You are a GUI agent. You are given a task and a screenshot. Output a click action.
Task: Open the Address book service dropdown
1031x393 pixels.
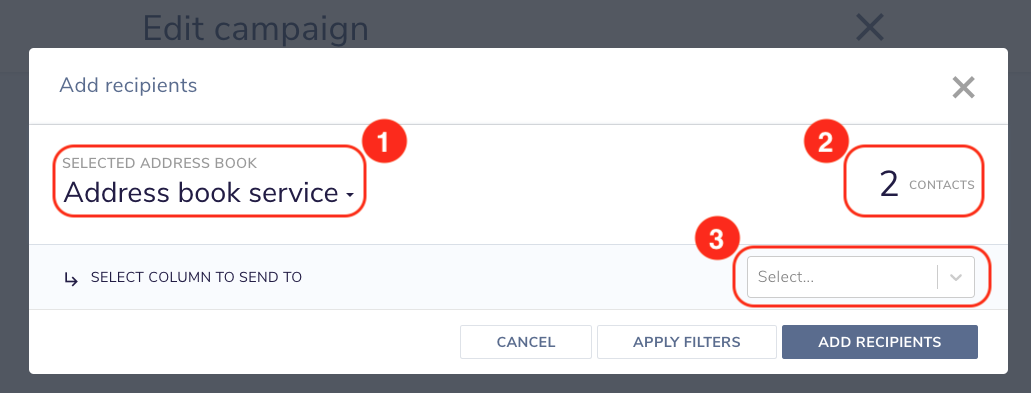[x=208, y=193]
